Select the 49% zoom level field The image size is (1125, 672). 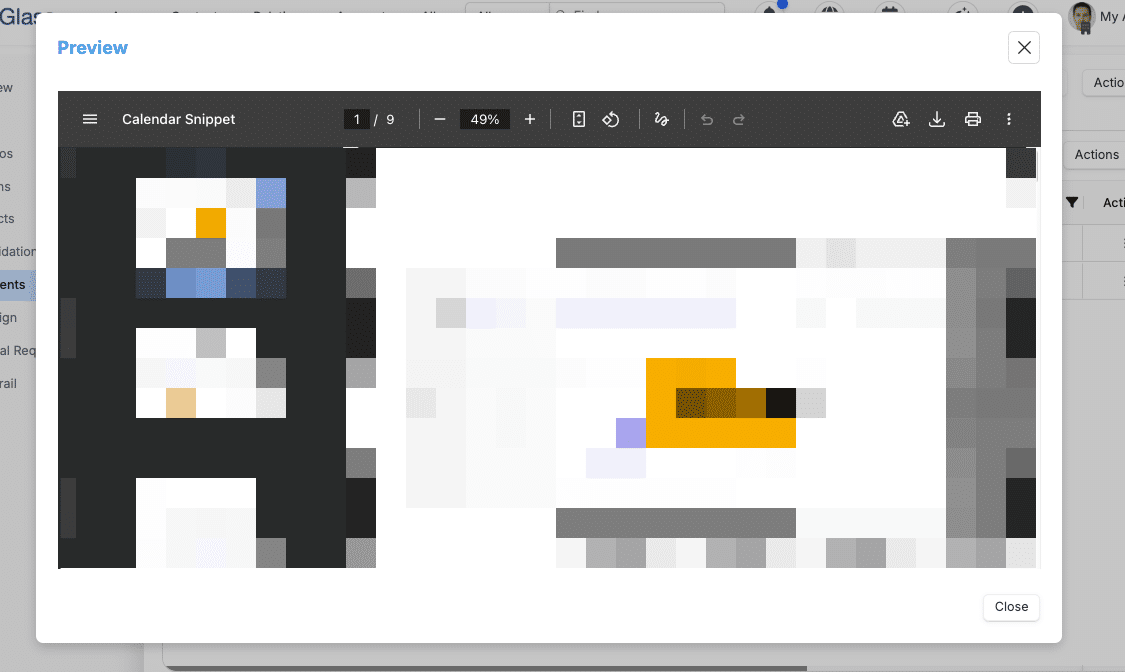(x=485, y=119)
